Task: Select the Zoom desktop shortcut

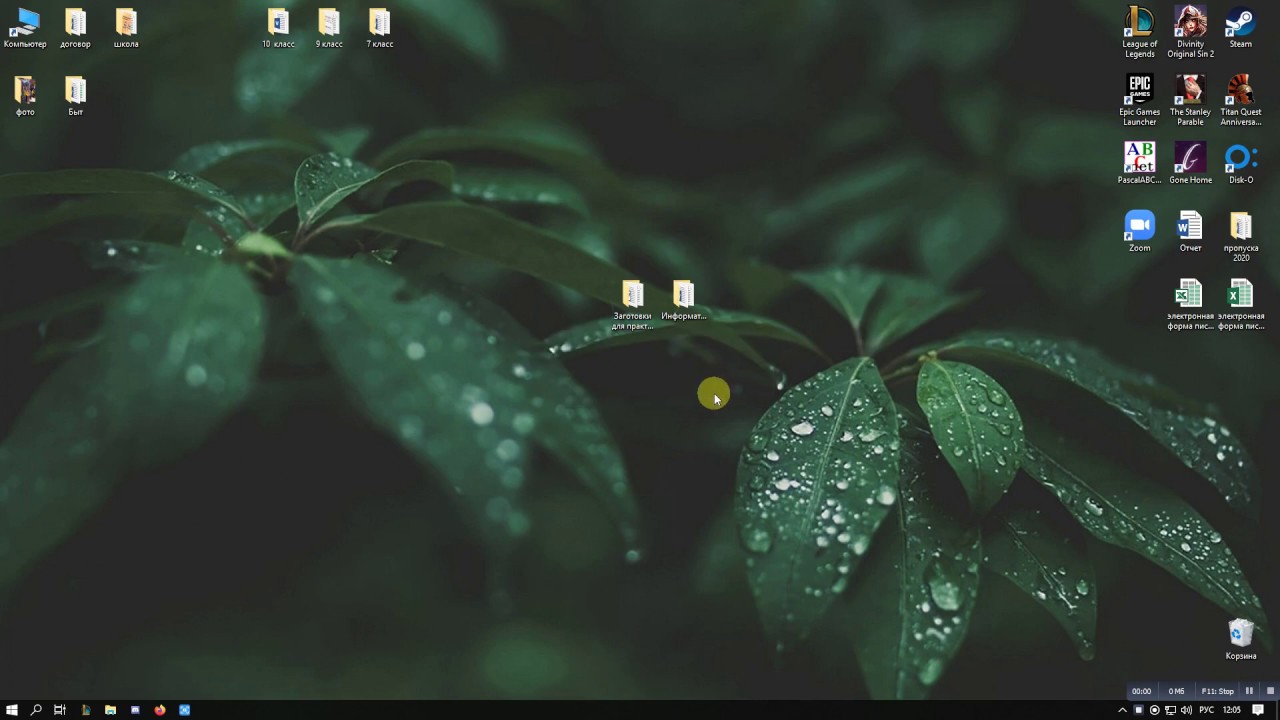Action: [x=1139, y=231]
